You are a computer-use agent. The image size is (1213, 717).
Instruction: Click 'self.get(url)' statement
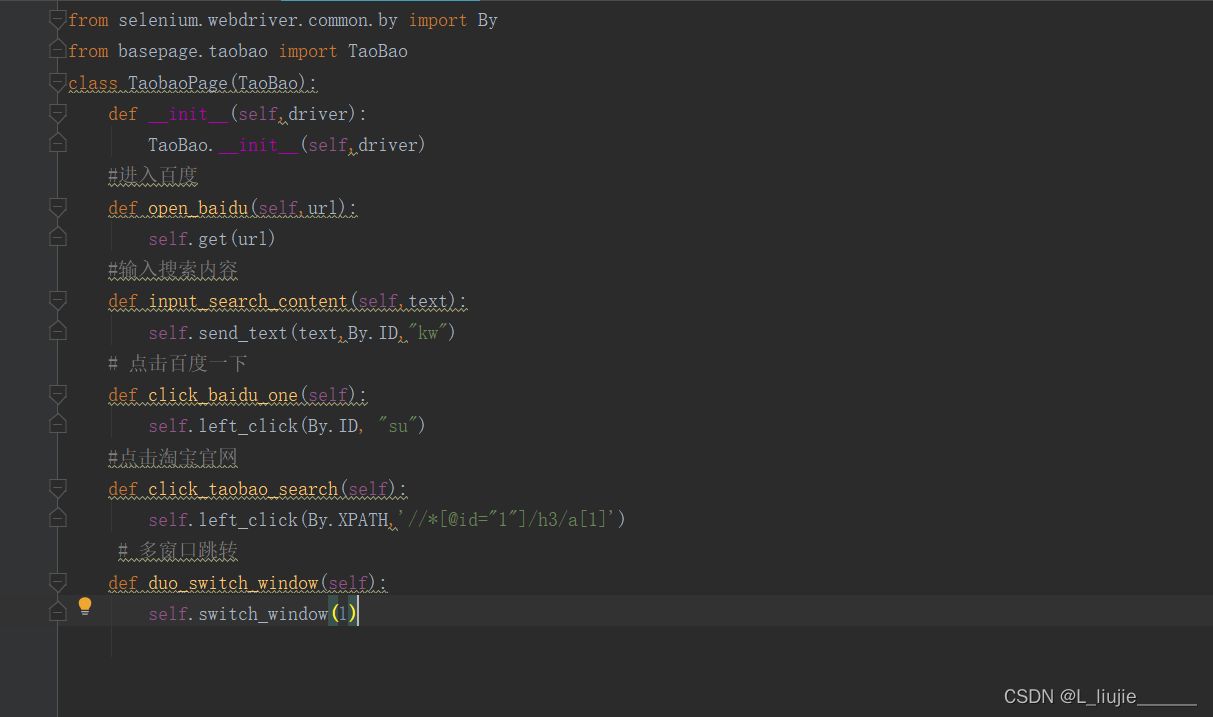[x=212, y=239]
